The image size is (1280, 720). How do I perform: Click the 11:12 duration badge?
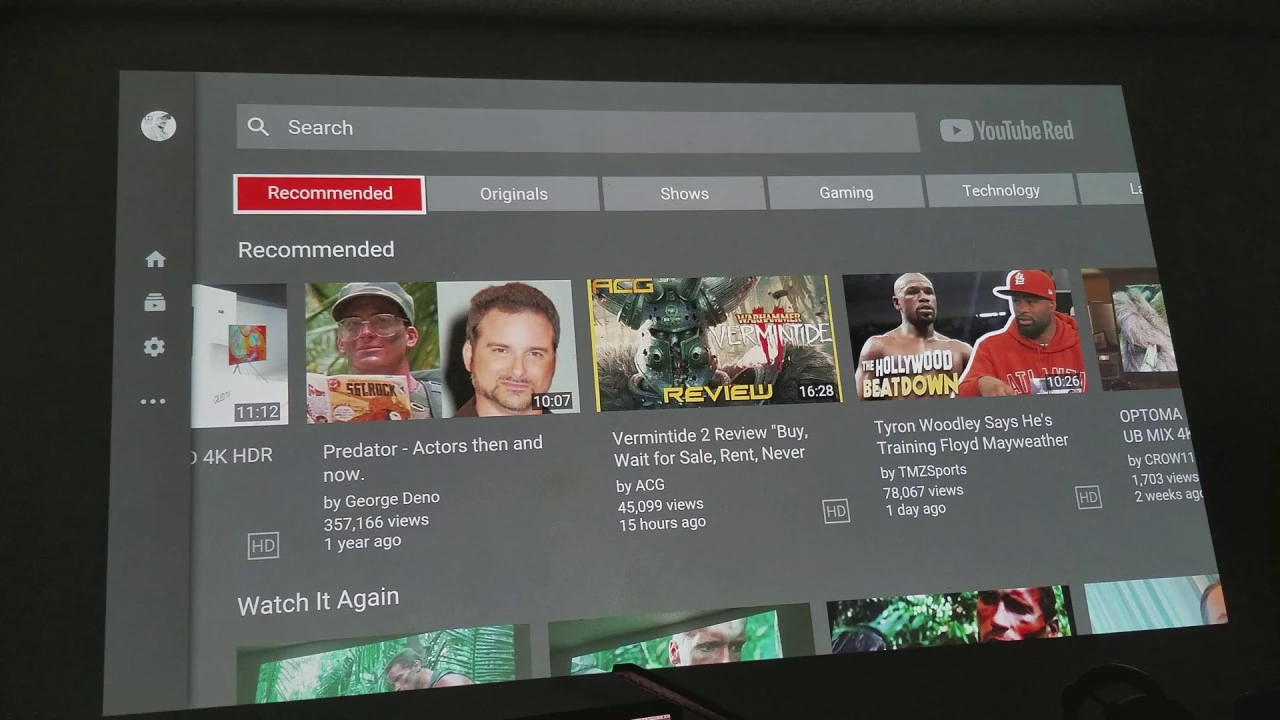tap(257, 411)
